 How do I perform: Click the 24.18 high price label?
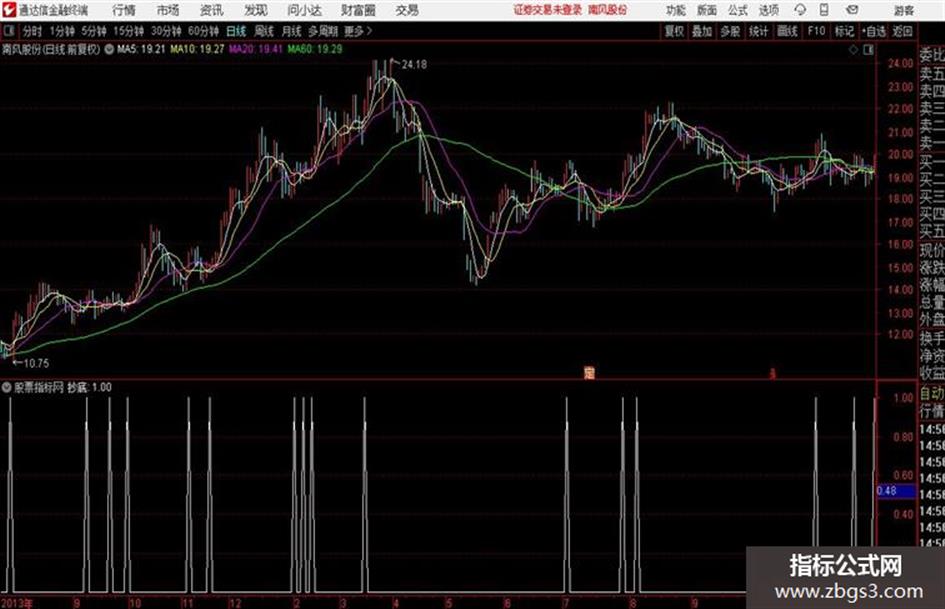(414, 65)
